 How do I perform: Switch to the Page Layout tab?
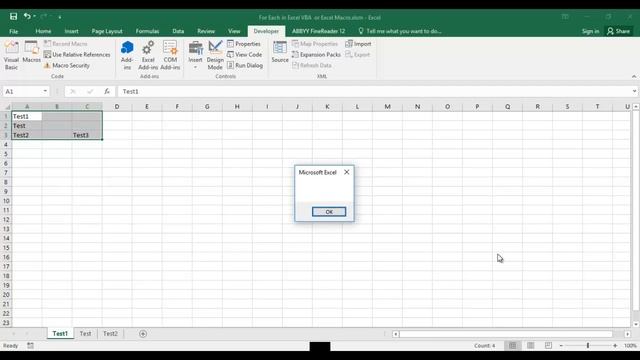107,31
